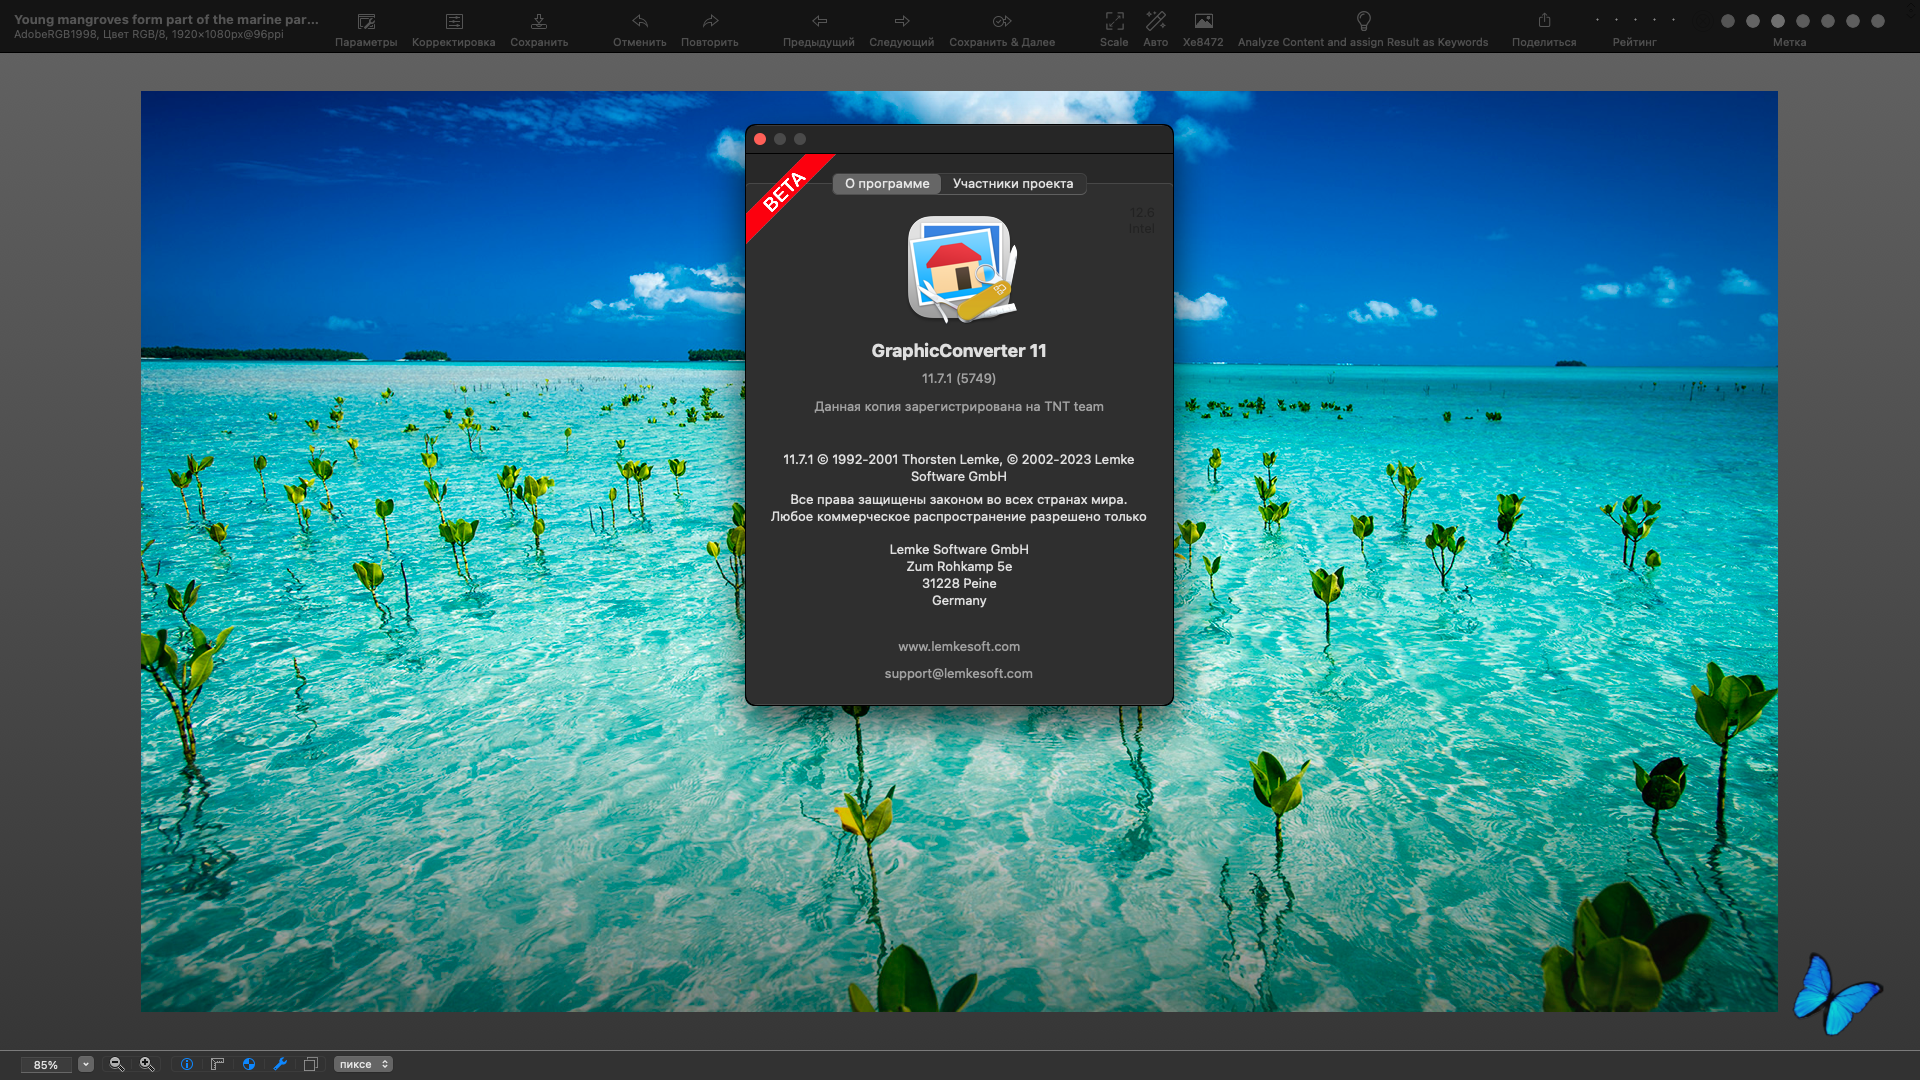Screen dimensions: 1920x1080
Task: Select the first Метка color label circle
Action: click(1727, 21)
